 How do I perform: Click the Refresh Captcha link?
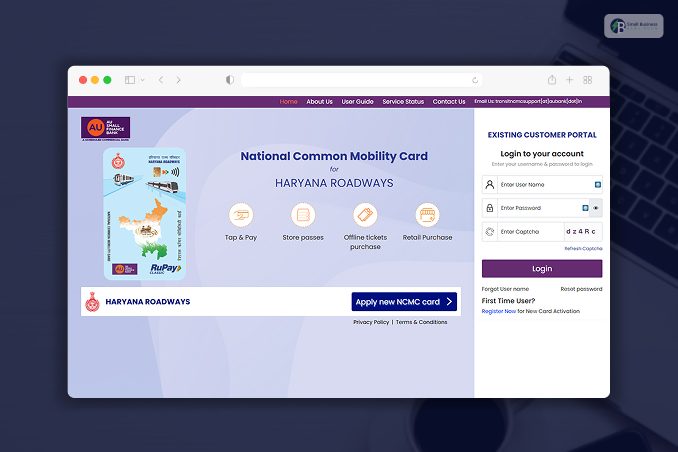point(583,249)
